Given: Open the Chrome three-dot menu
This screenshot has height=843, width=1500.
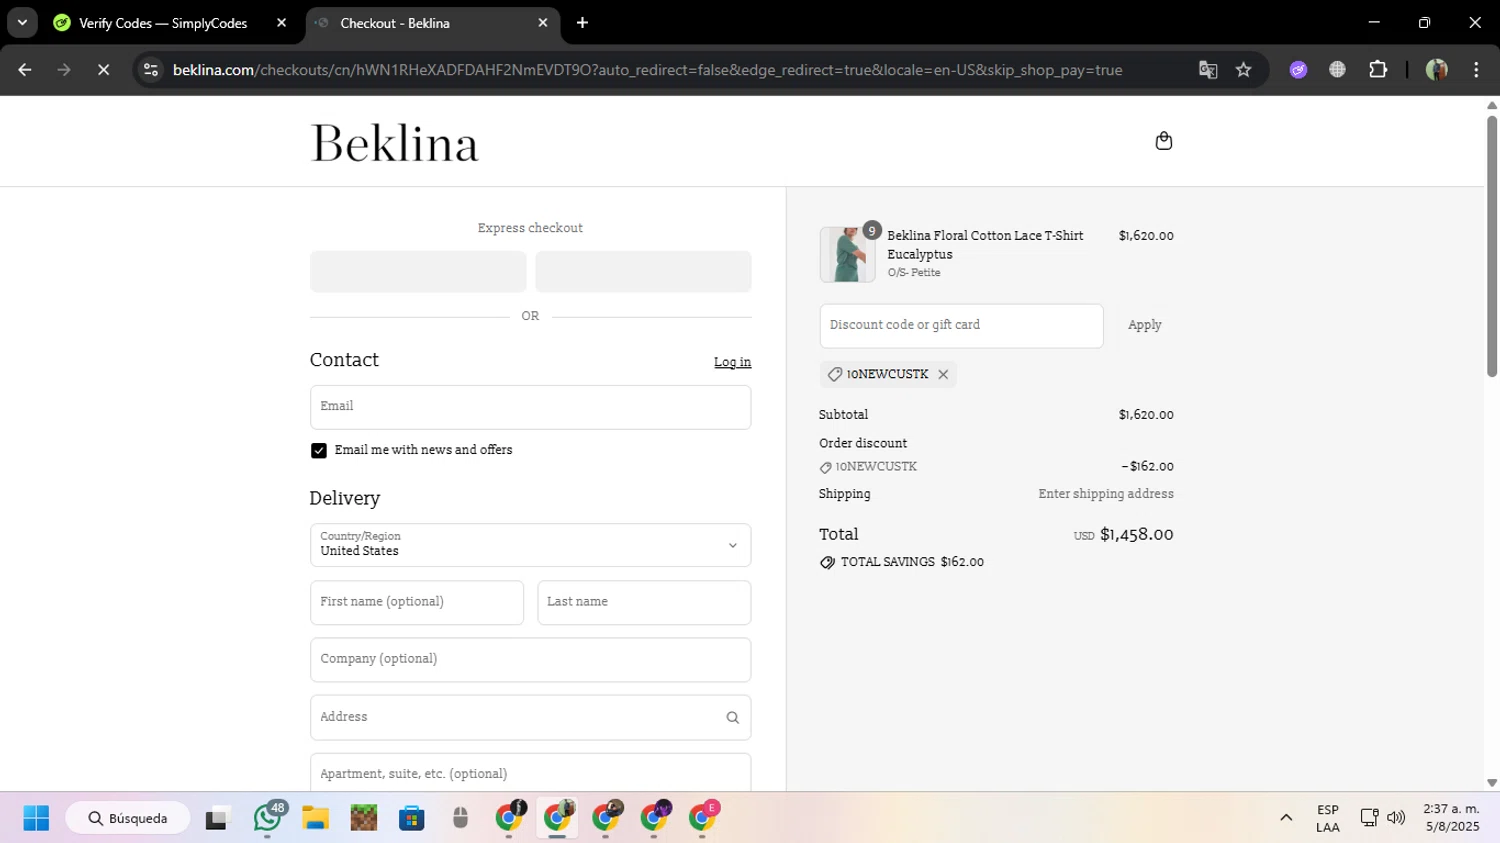Looking at the screenshot, I should [x=1476, y=70].
